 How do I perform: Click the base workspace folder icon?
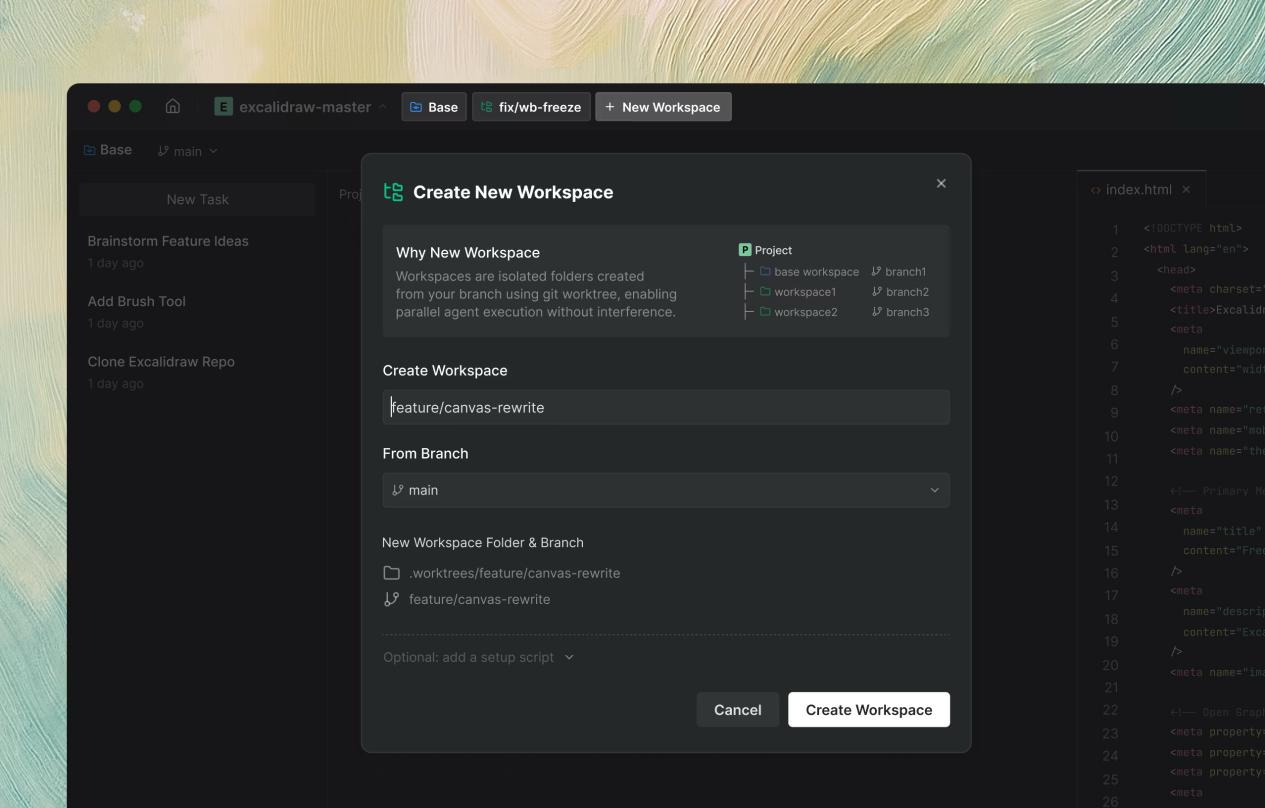click(765, 271)
